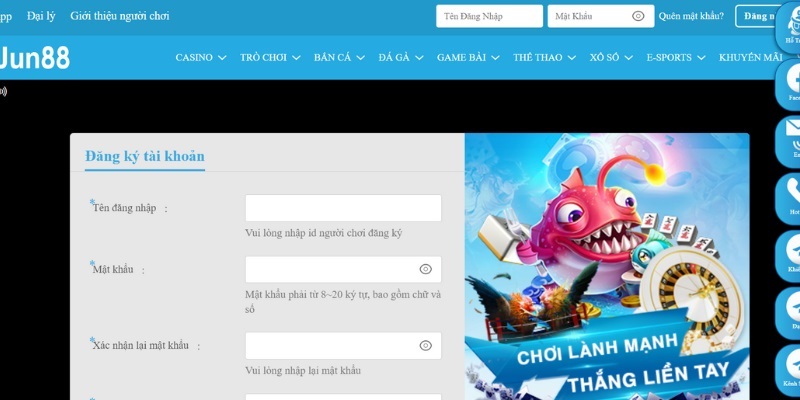Viewport: 800px width, 400px height.
Task: Open the XỔ SỐ menu item
Action: (605, 57)
